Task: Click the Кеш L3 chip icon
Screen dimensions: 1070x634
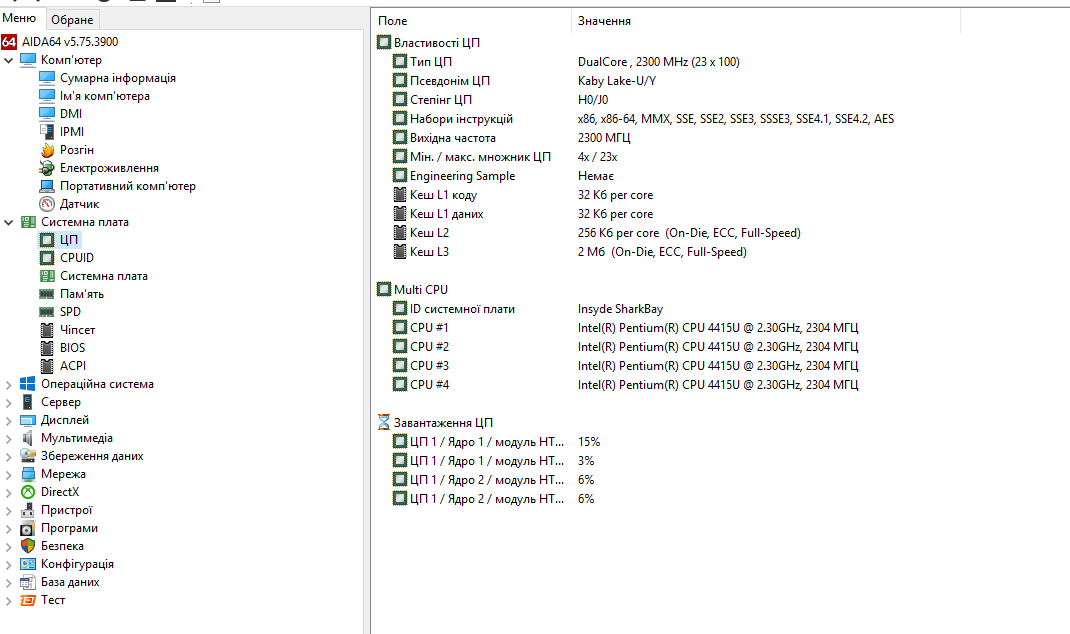Action: (400, 251)
